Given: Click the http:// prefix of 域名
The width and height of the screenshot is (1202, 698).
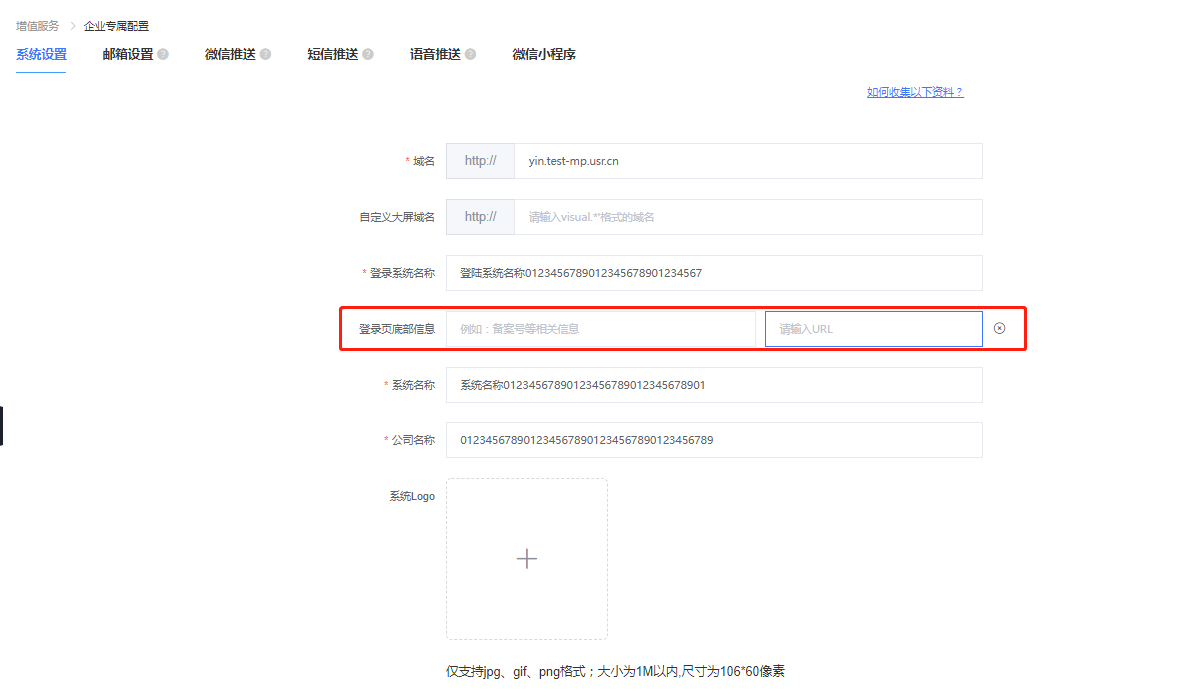Looking at the screenshot, I should click(481, 161).
